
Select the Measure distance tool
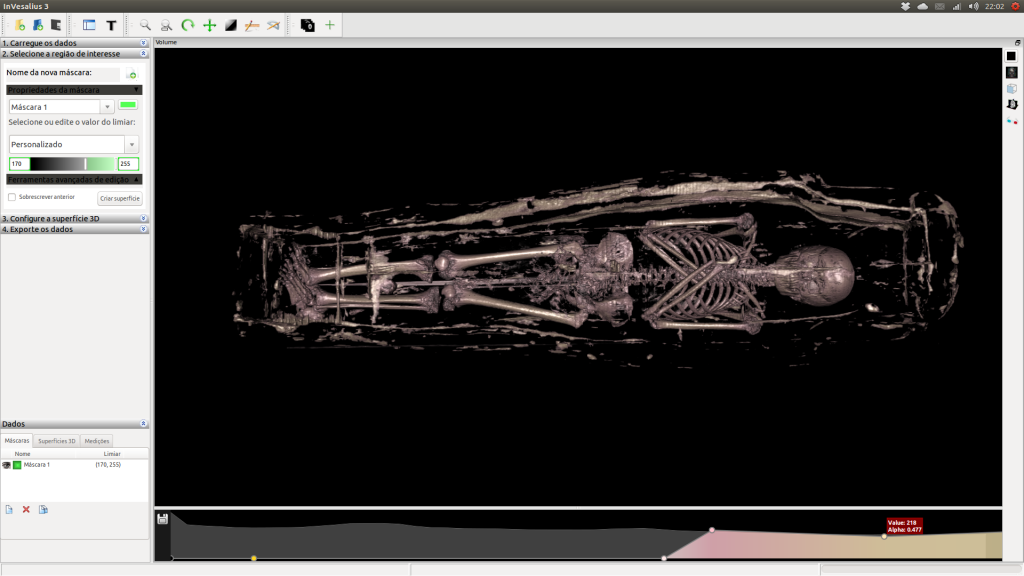pyautogui.click(x=251, y=25)
